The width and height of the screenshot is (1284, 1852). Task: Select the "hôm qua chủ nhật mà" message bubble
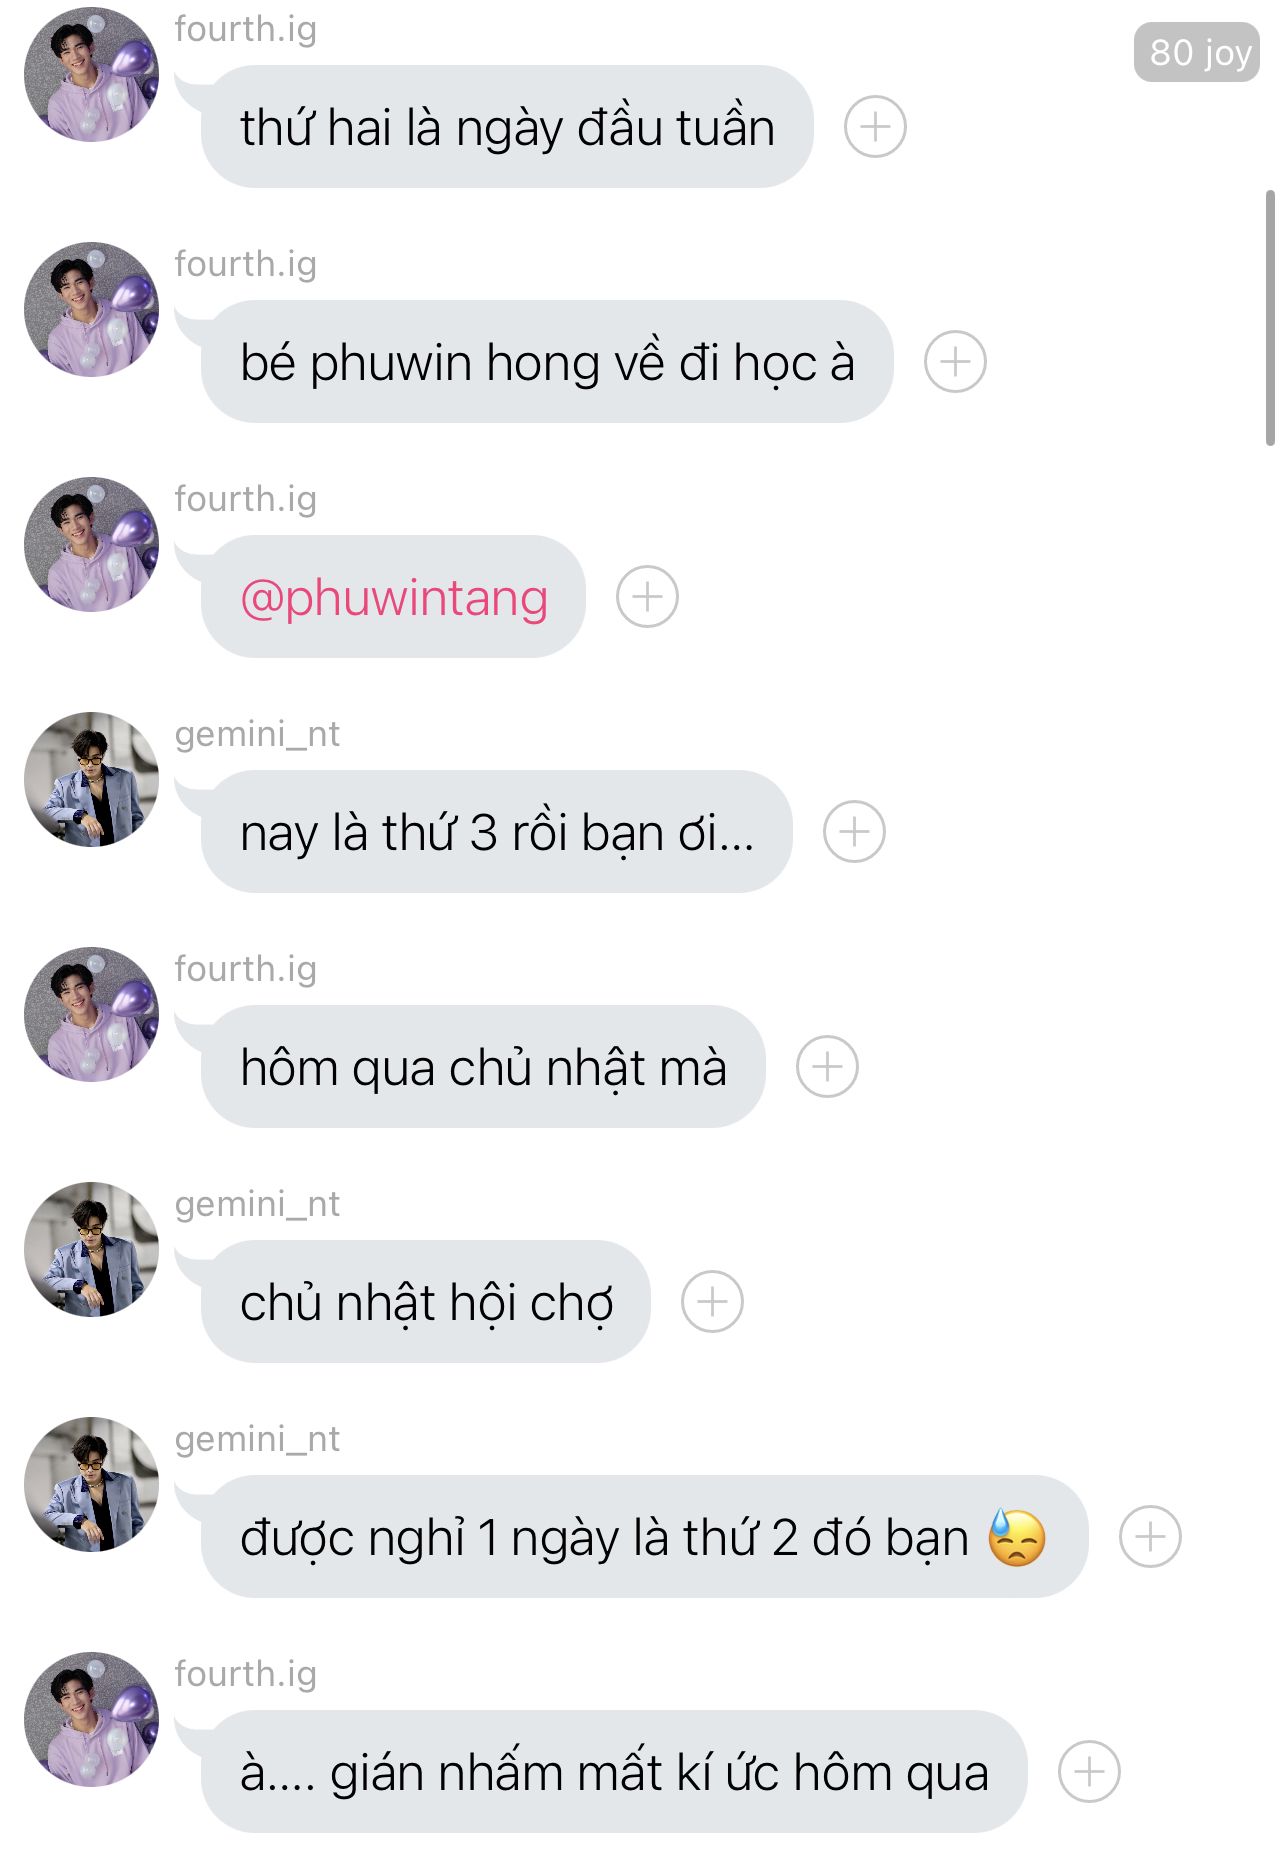point(483,1067)
